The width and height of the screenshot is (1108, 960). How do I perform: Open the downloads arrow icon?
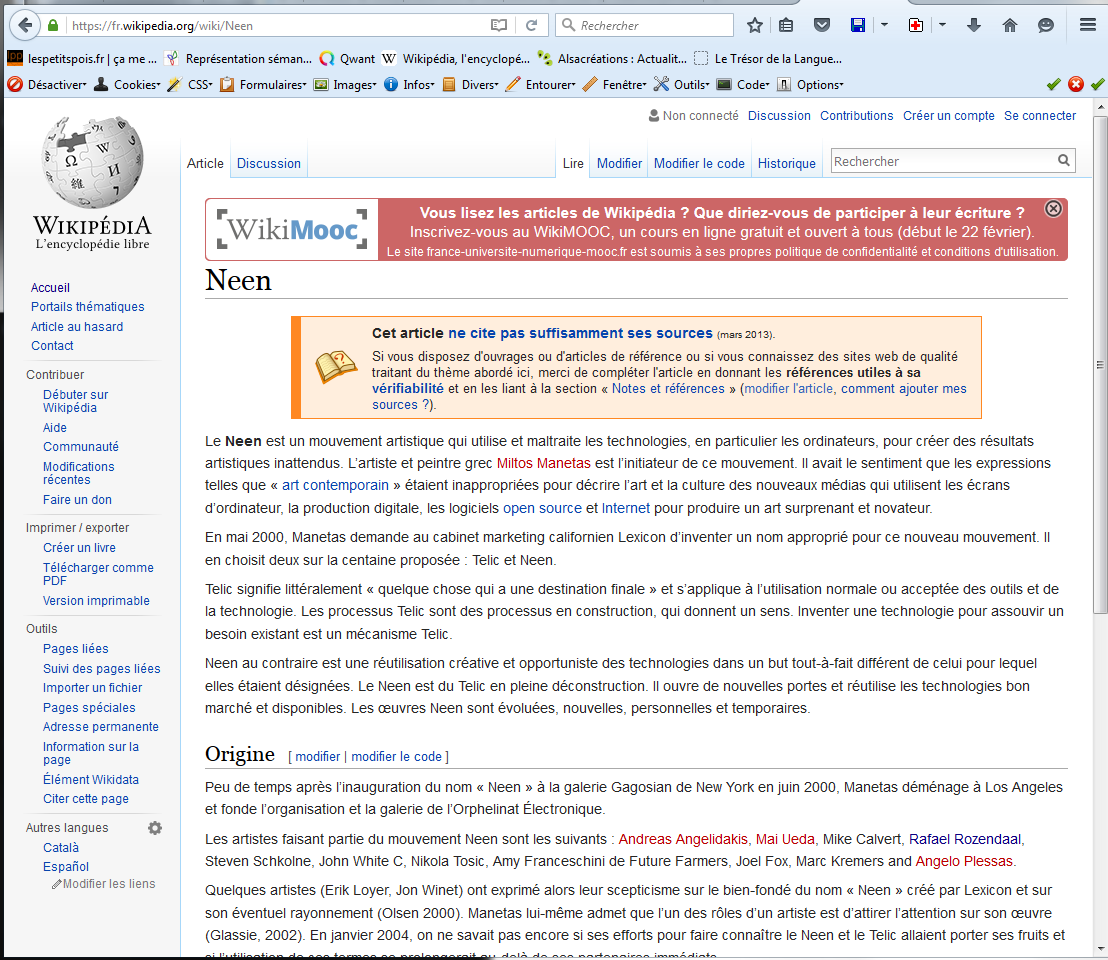click(974, 25)
